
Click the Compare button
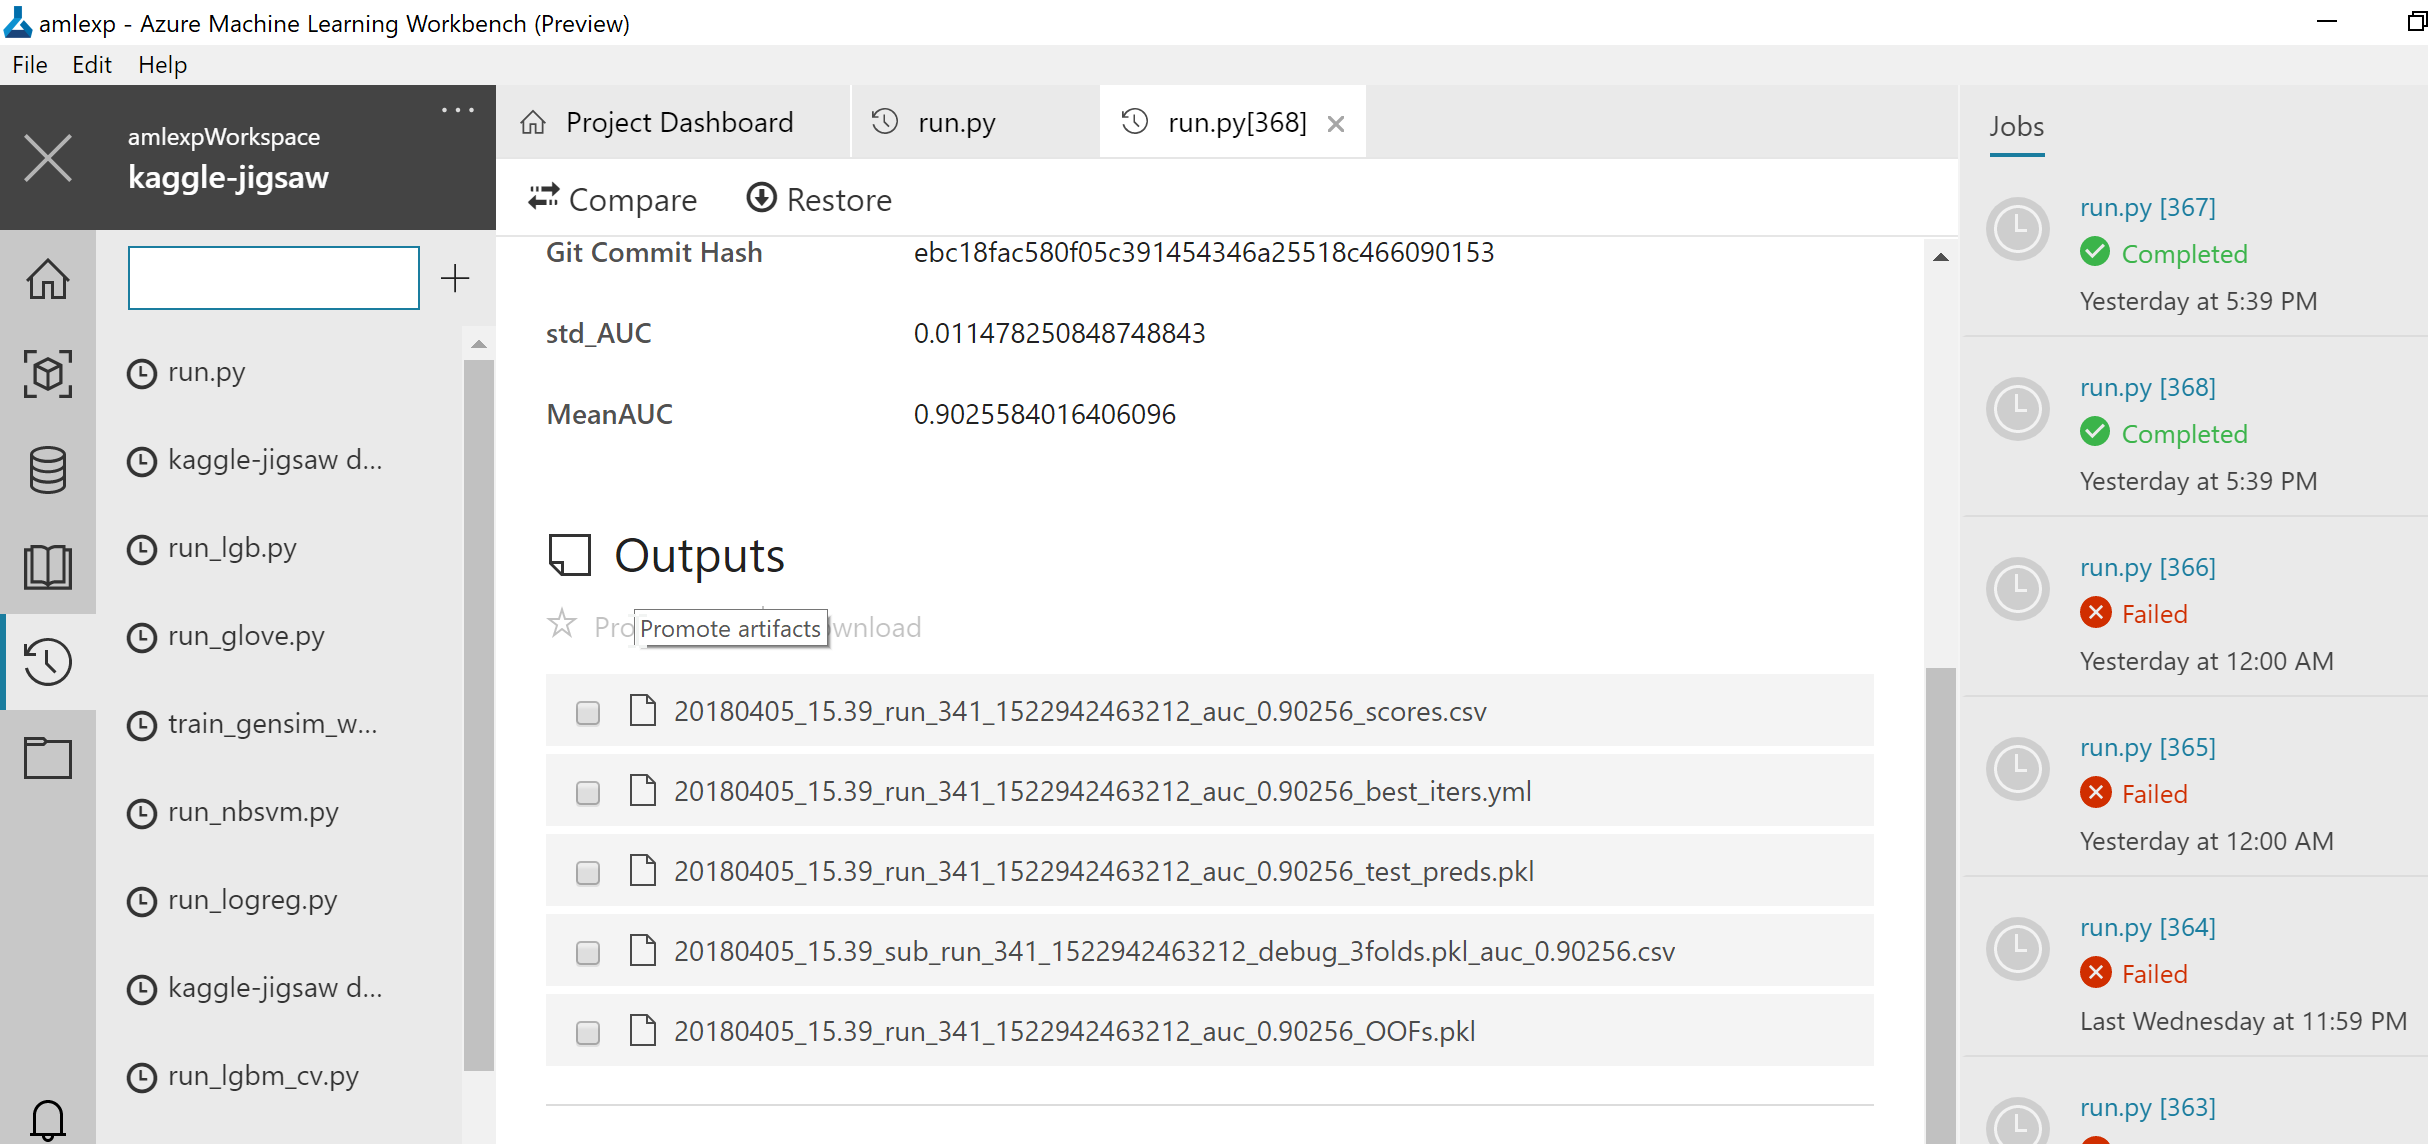point(613,199)
